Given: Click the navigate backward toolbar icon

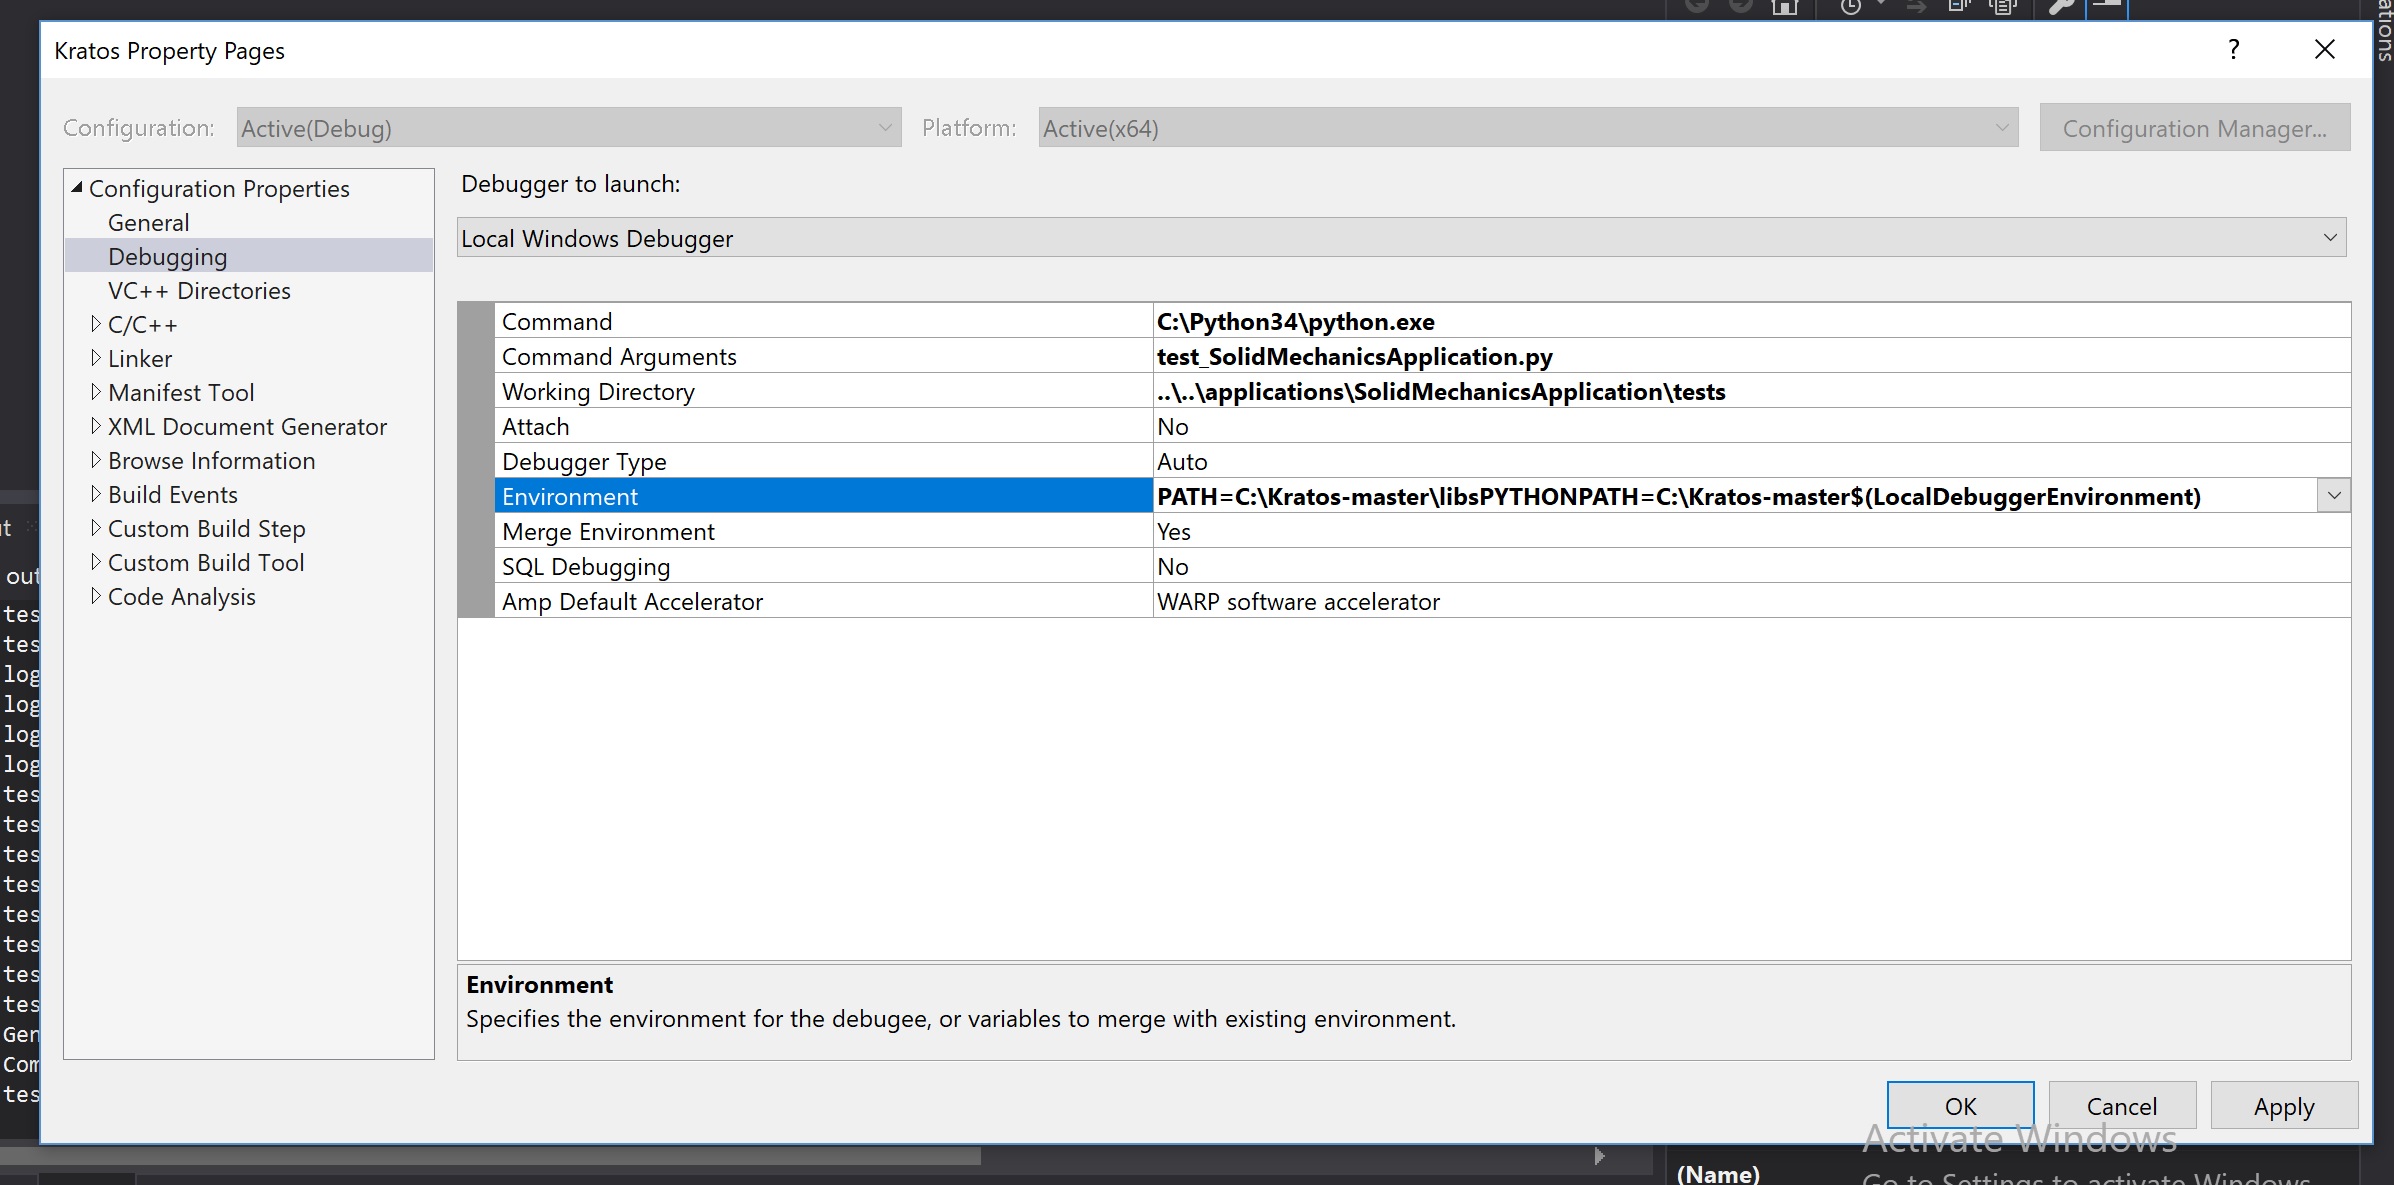Looking at the screenshot, I should point(1697,7).
